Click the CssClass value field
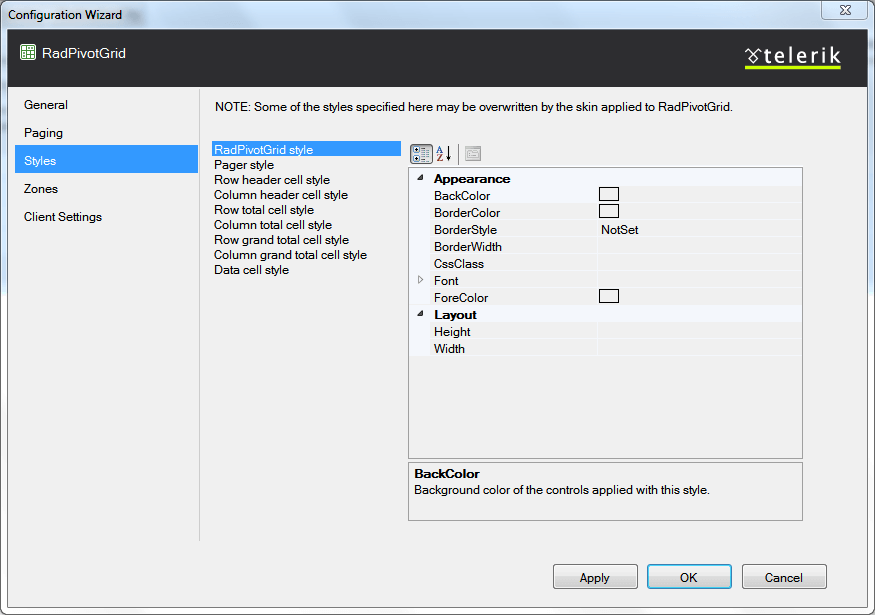The image size is (875, 615). [699, 263]
